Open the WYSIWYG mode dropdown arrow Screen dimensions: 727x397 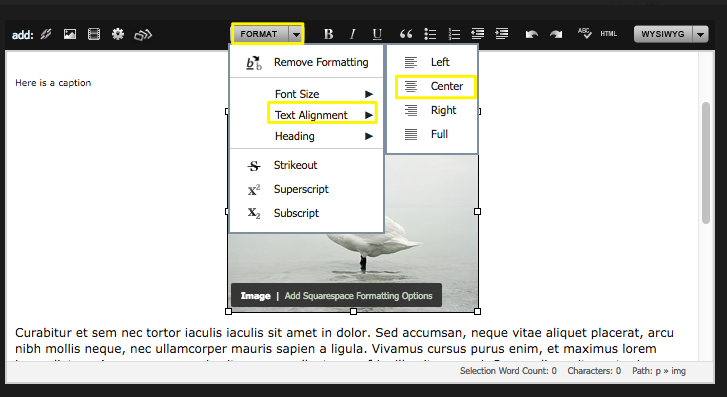[x=700, y=34]
